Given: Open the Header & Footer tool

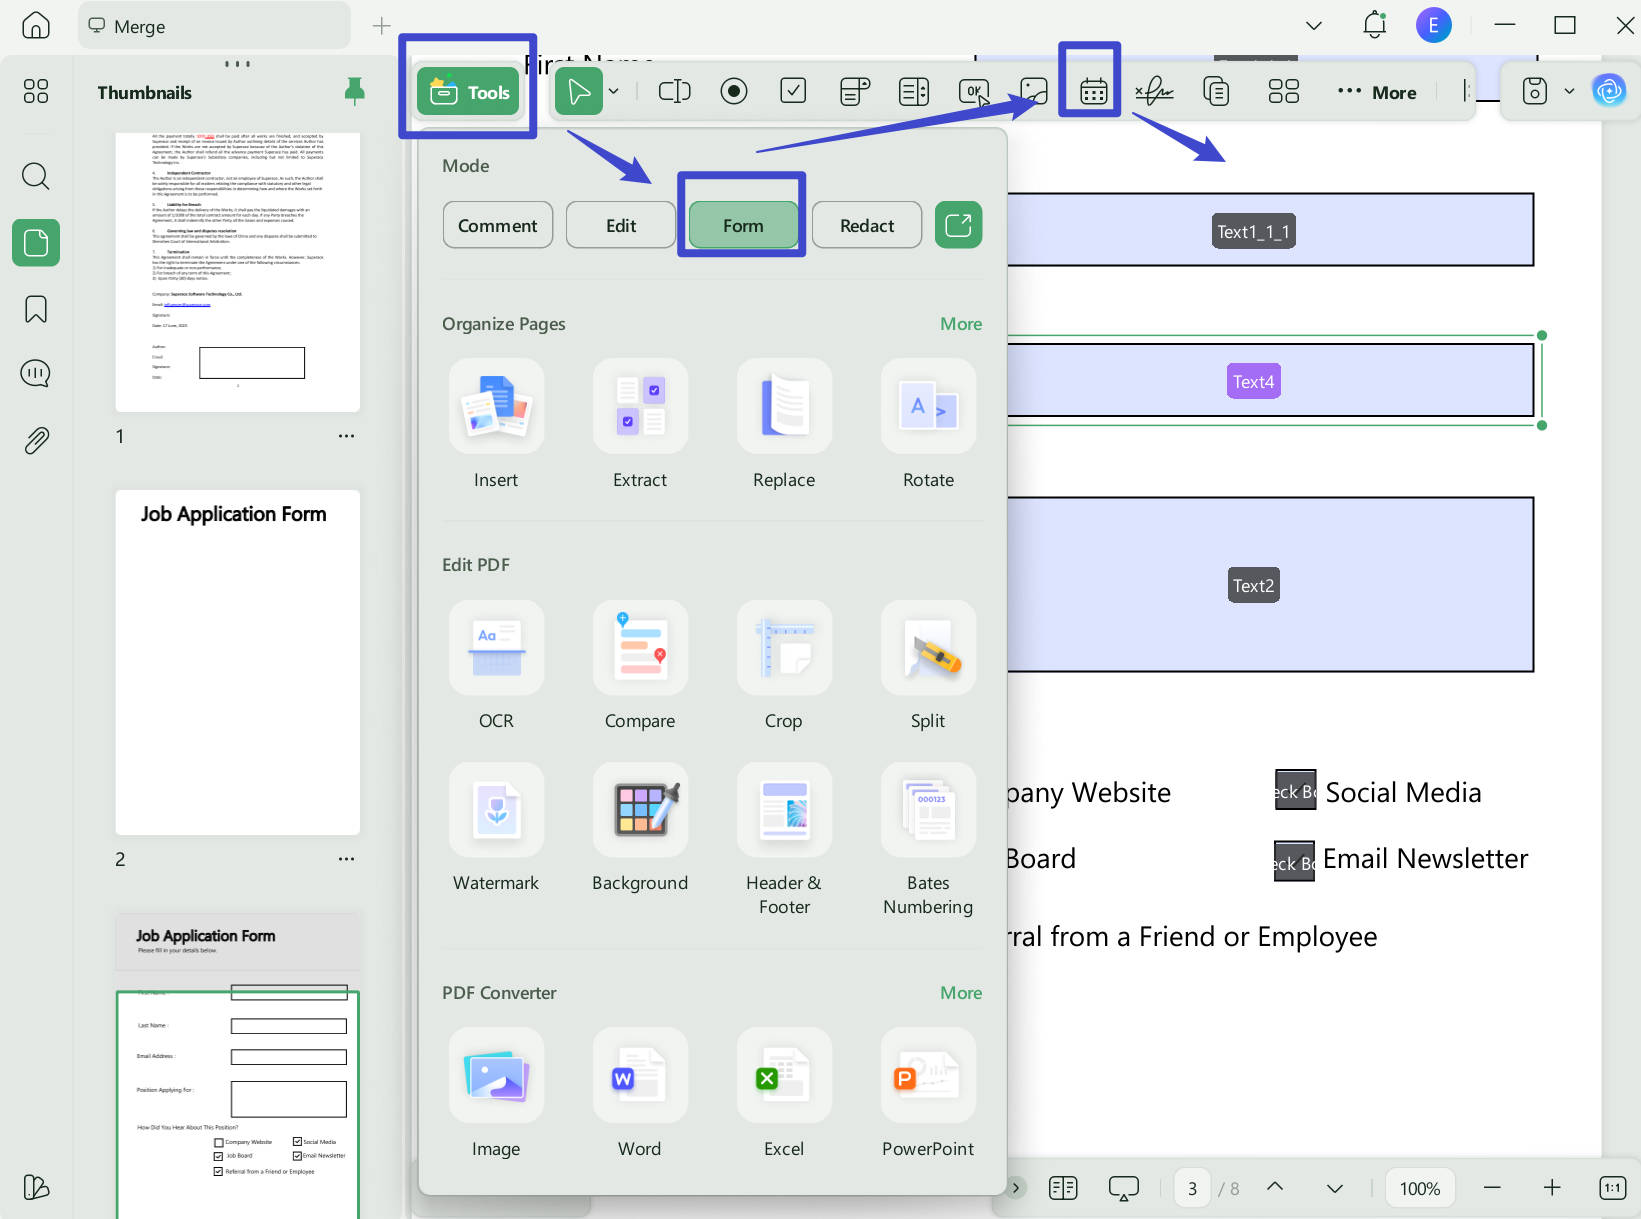Looking at the screenshot, I should (784, 839).
